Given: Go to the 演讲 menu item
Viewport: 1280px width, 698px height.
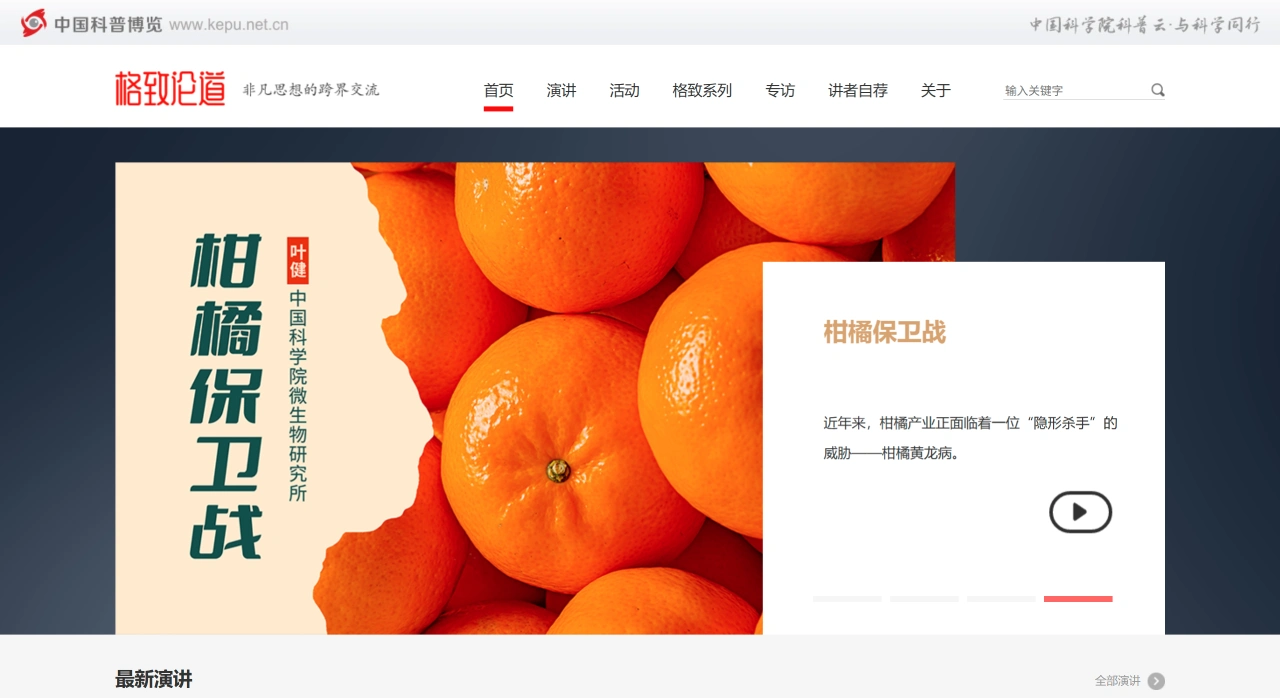Looking at the screenshot, I should click(x=561, y=91).
